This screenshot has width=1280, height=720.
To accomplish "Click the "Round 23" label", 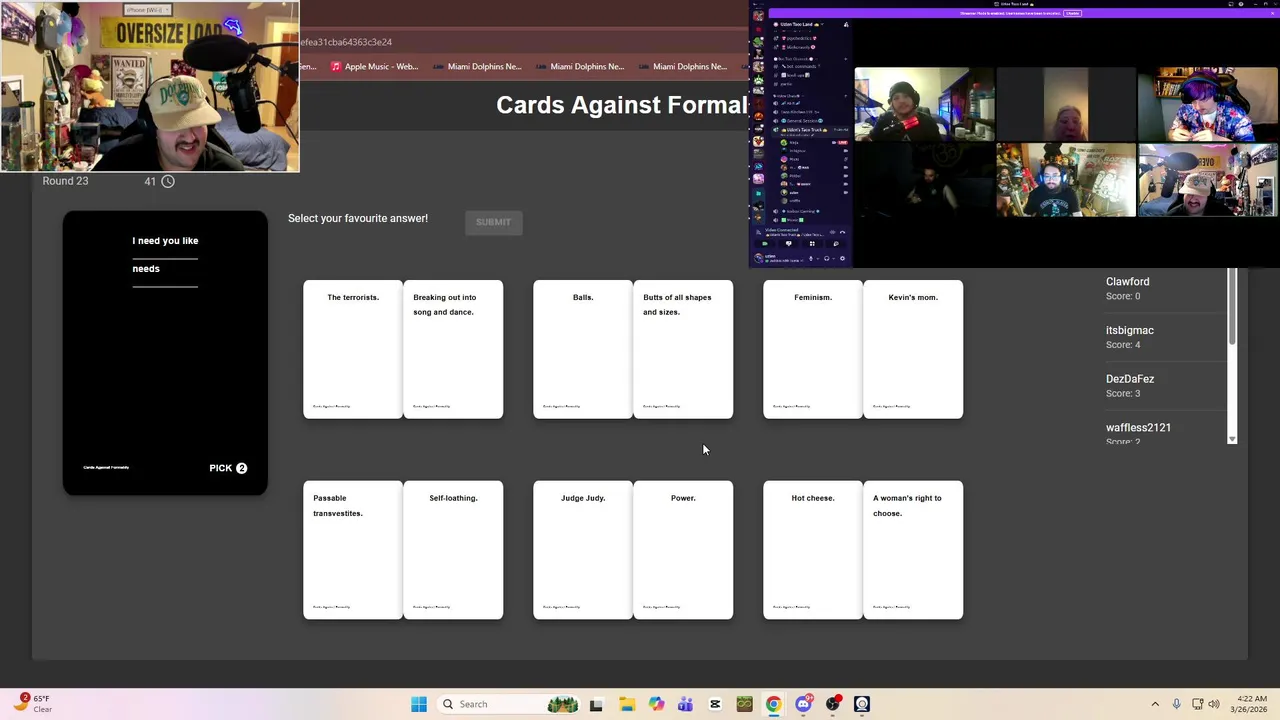I will 65,181.
